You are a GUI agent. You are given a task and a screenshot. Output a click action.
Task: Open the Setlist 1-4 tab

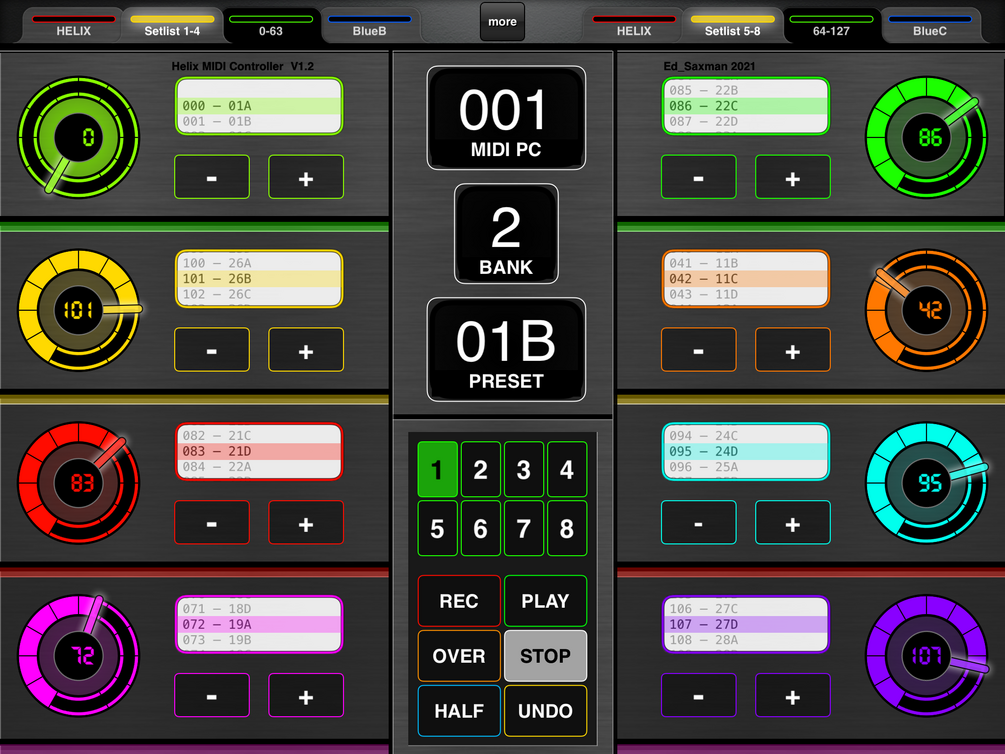[x=172, y=26]
